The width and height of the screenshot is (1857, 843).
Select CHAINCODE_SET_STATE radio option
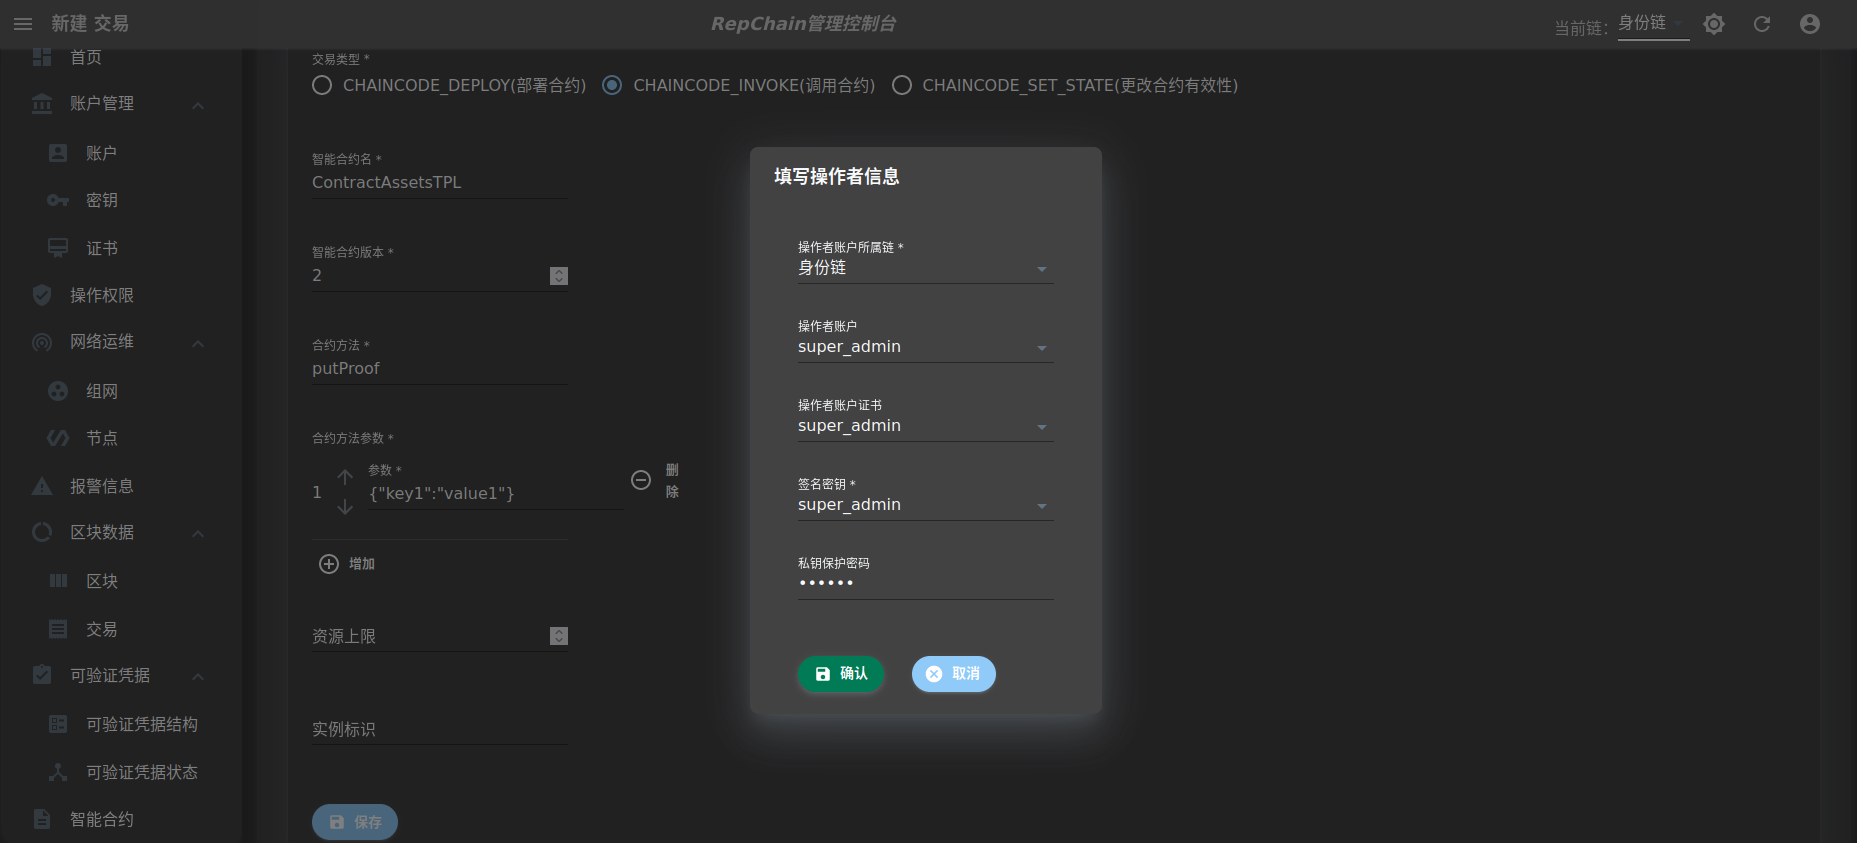click(x=902, y=85)
